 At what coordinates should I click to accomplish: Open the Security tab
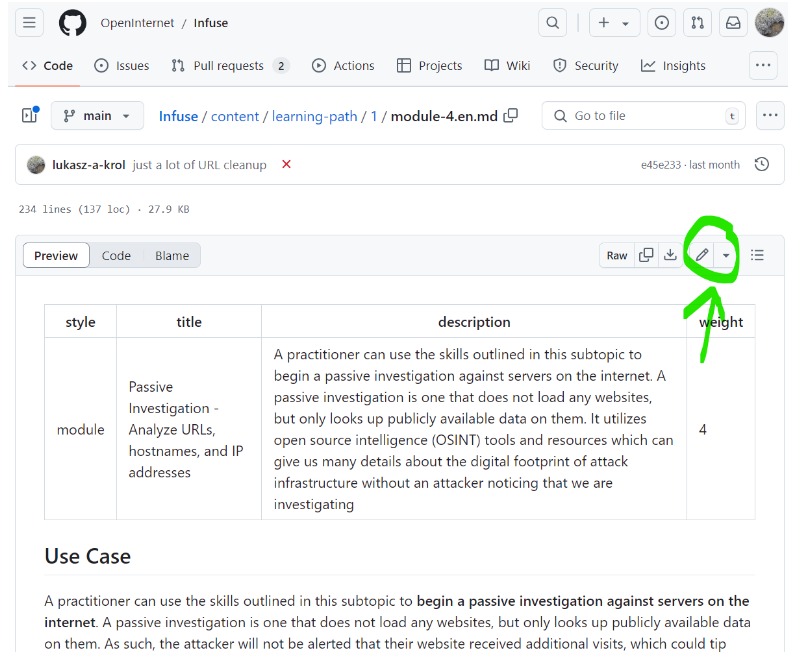(586, 66)
